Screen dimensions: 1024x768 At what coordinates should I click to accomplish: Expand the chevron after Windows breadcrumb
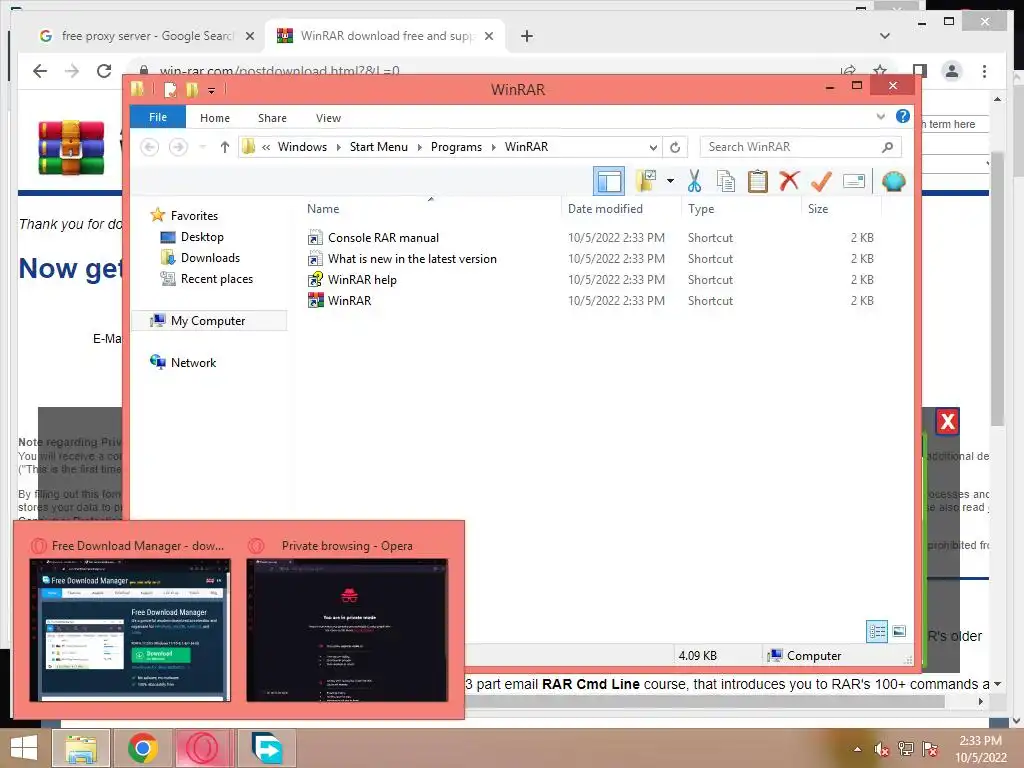338,148
